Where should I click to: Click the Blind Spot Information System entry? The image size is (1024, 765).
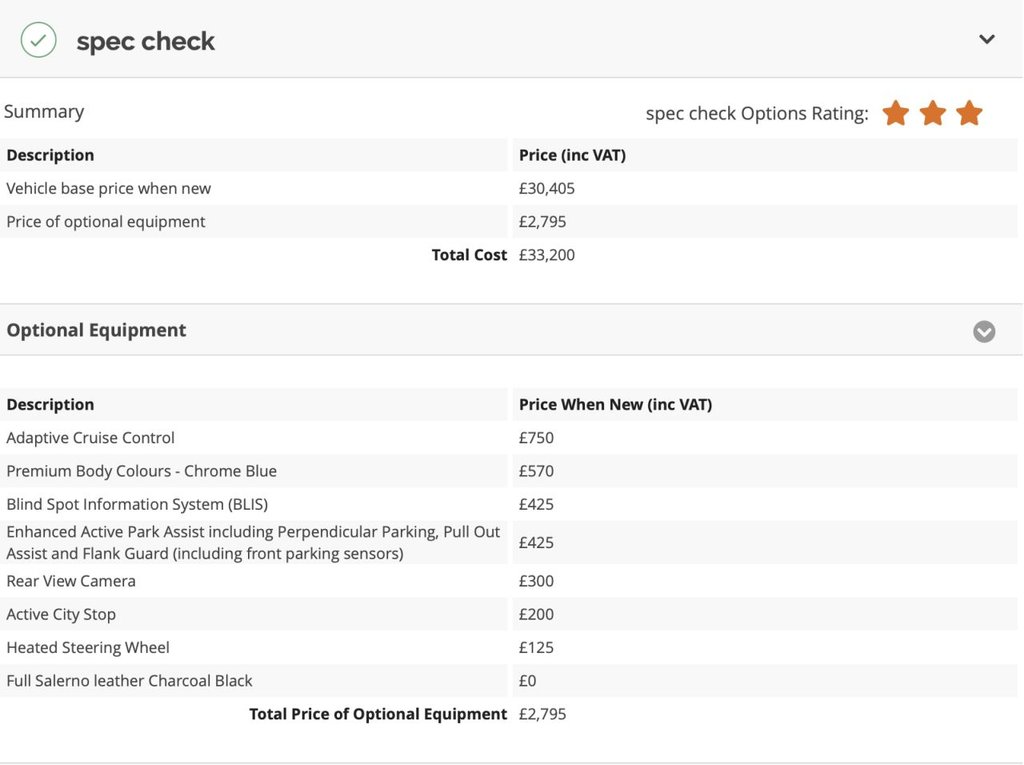[137, 504]
